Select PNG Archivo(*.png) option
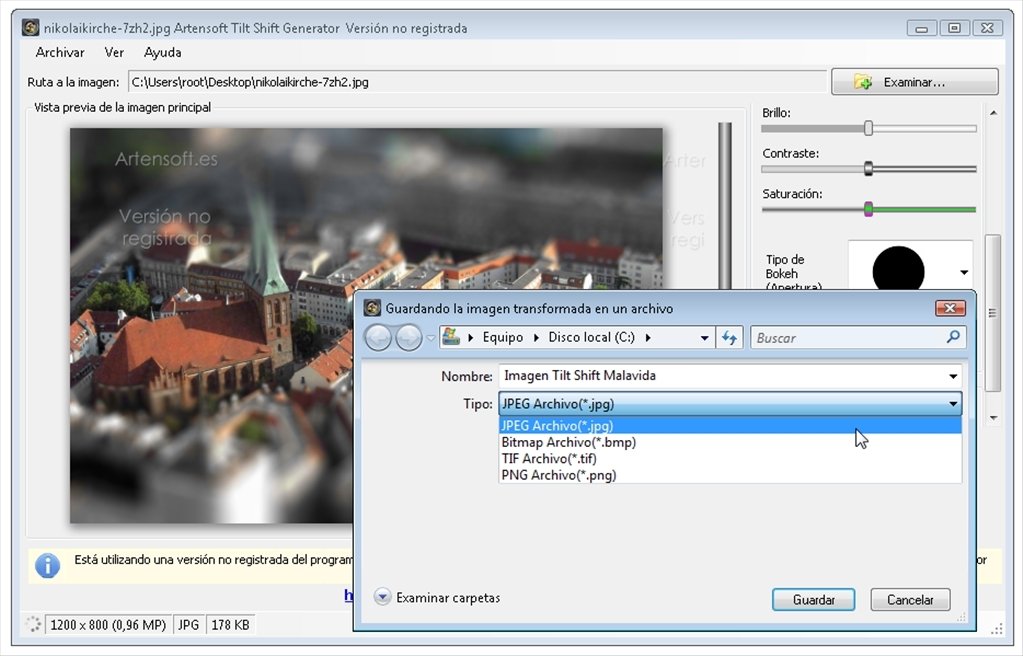 [730, 475]
